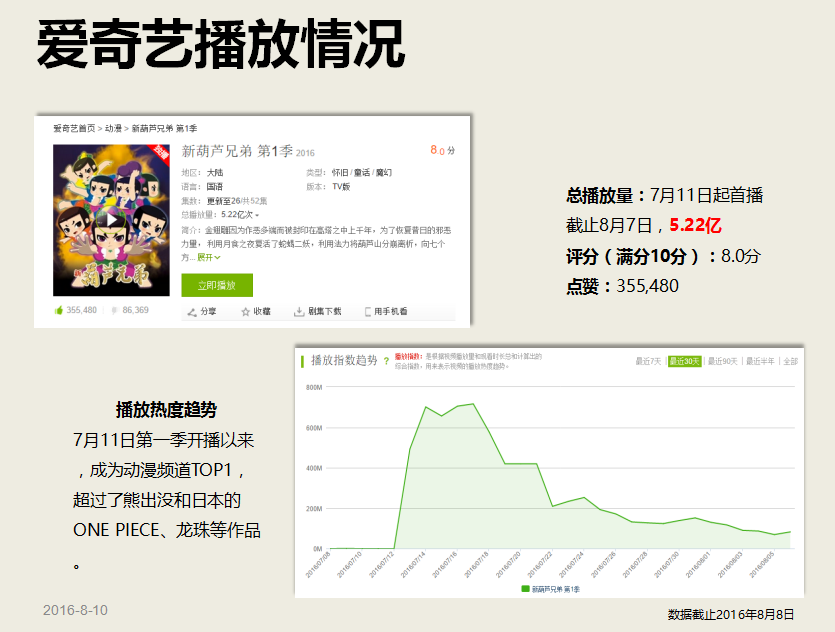Toggle the 新葫芦兄弟 第1季 chart legend
Viewport: 835px width, 632px height.
click(551, 589)
